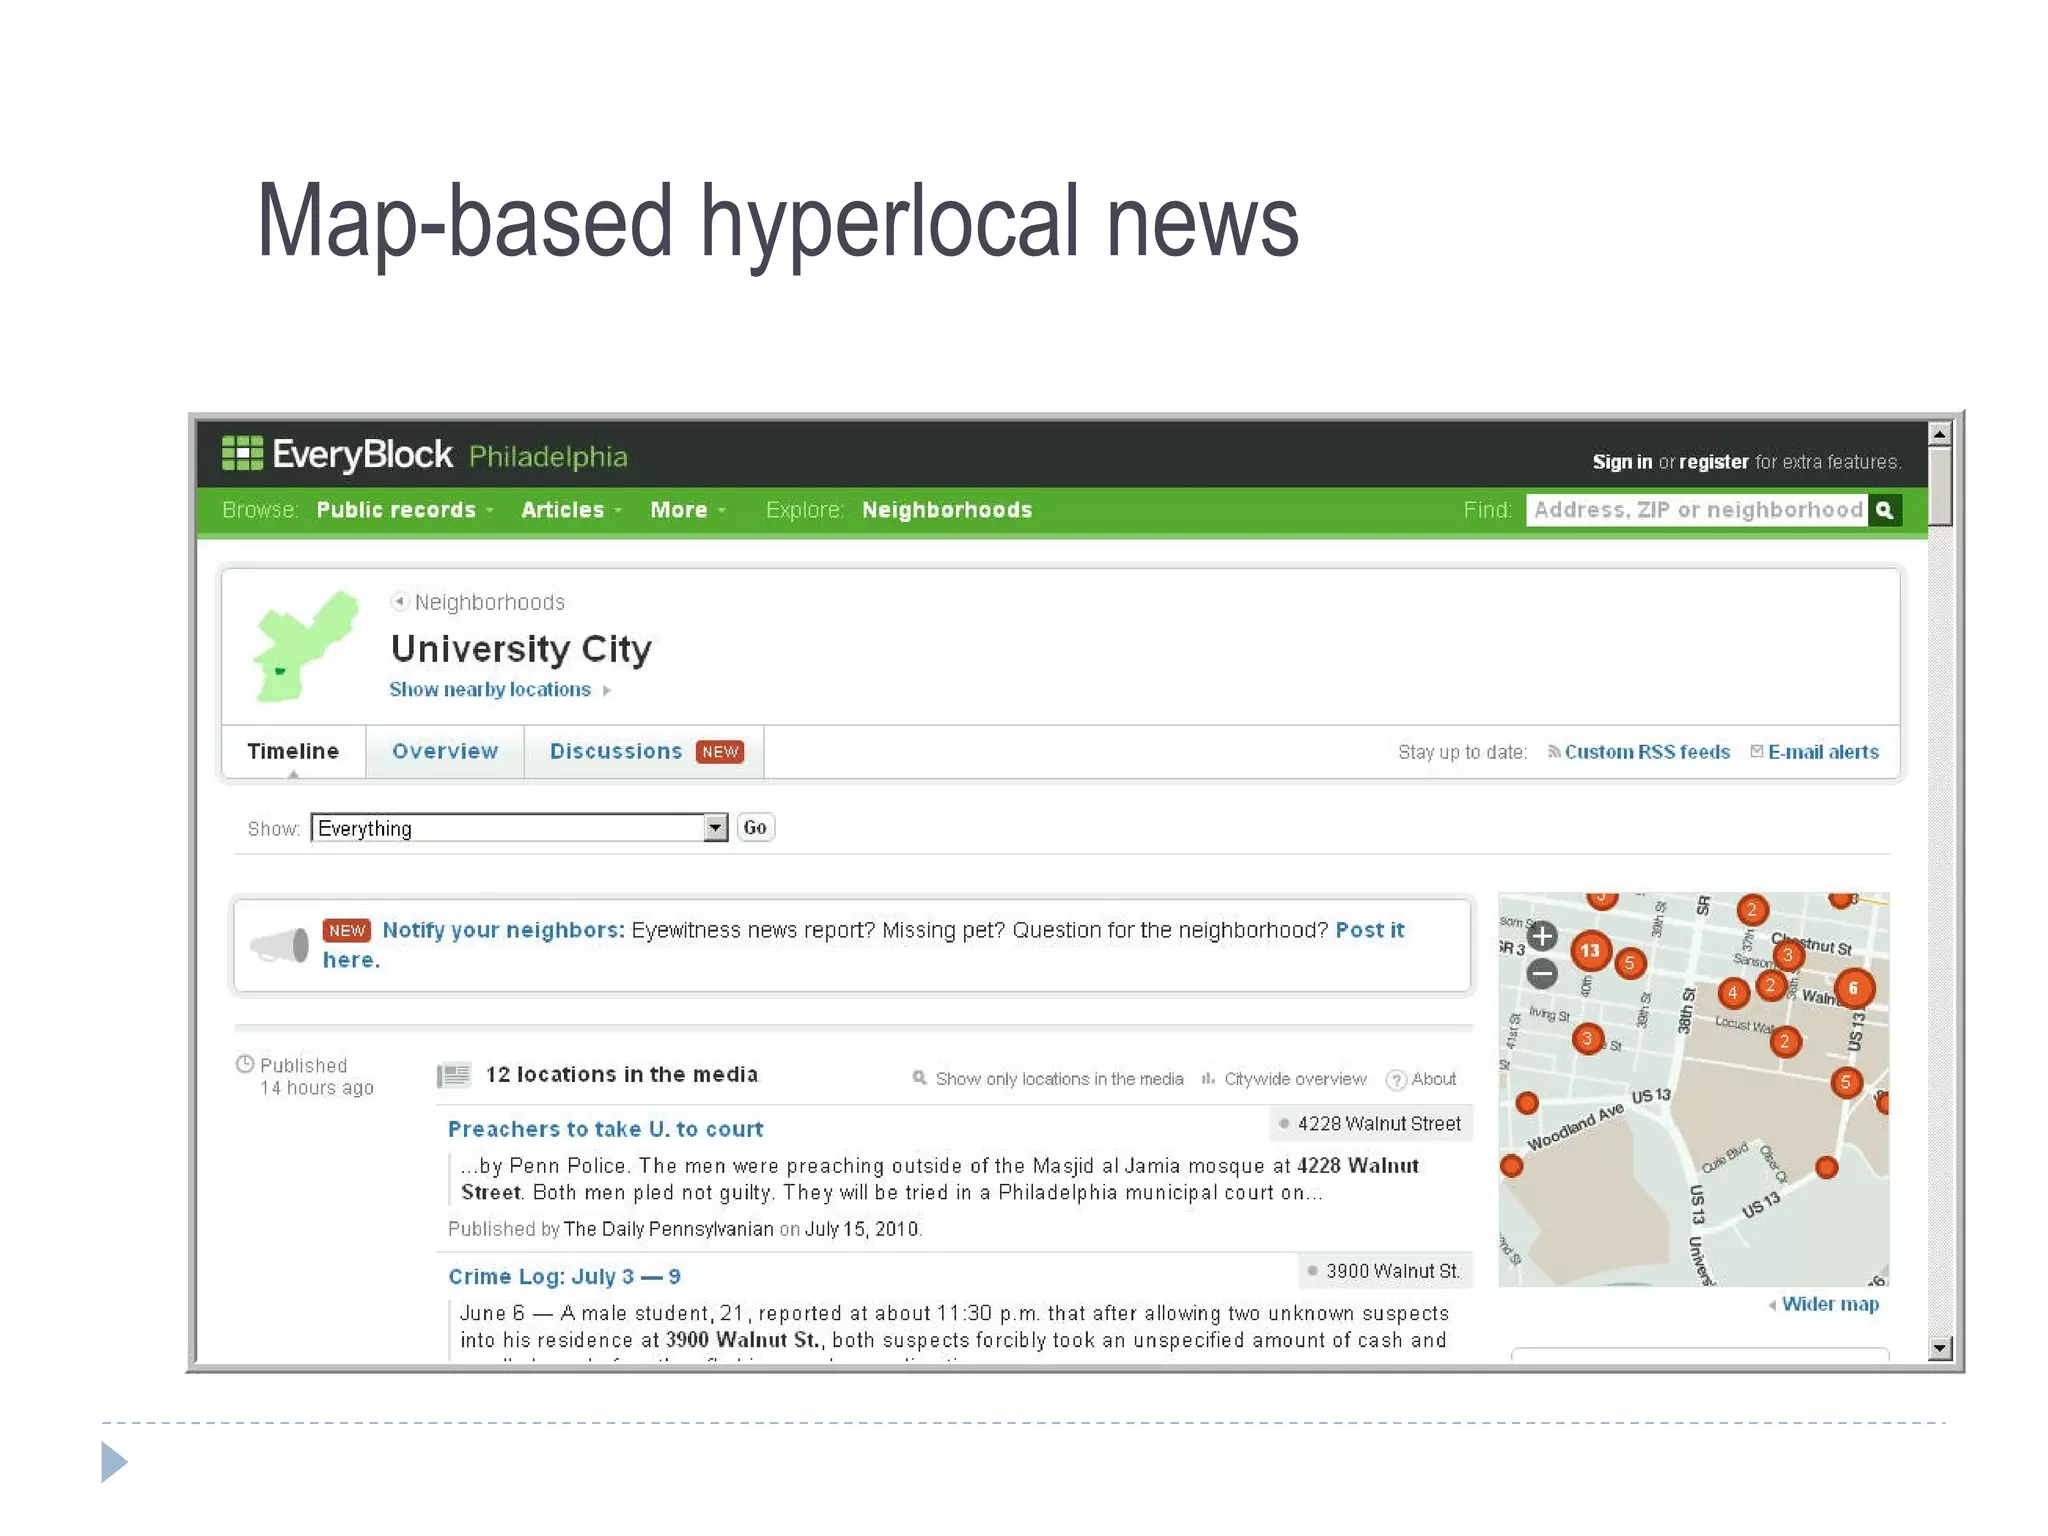Open the Crime Log: July 3 — 9 article
The height and width of the screenshot is (1536, 2048).
[564, 1277]
